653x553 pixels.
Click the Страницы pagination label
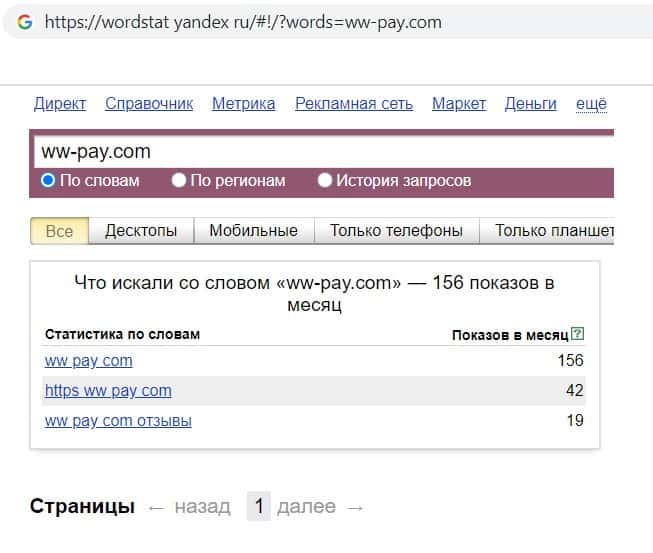click(x=82, y=506)
